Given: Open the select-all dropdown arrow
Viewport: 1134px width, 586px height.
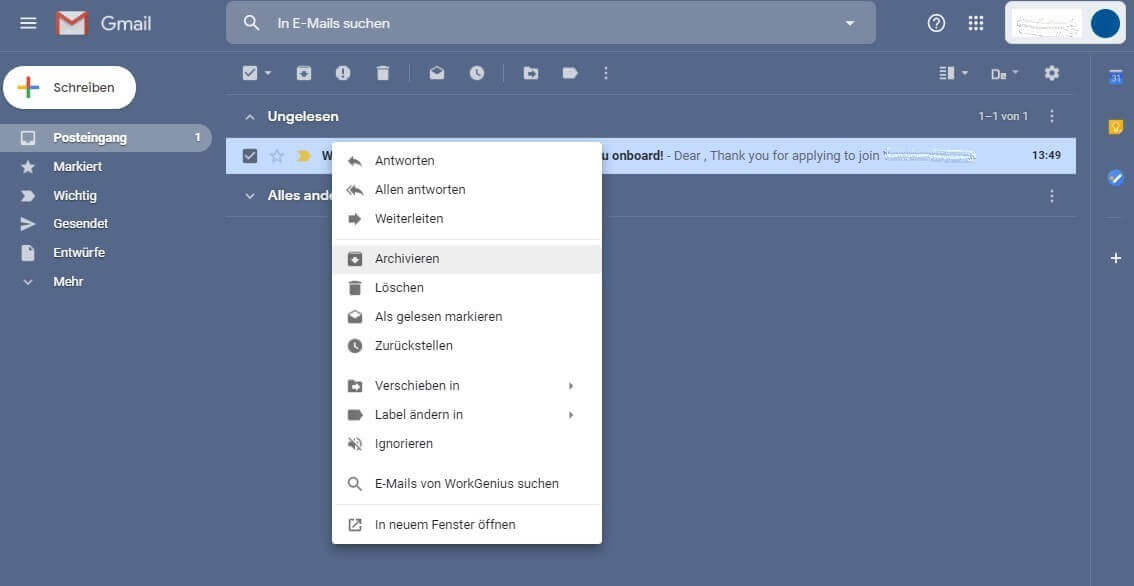Looking at the screenshot, I should point(268,73).
